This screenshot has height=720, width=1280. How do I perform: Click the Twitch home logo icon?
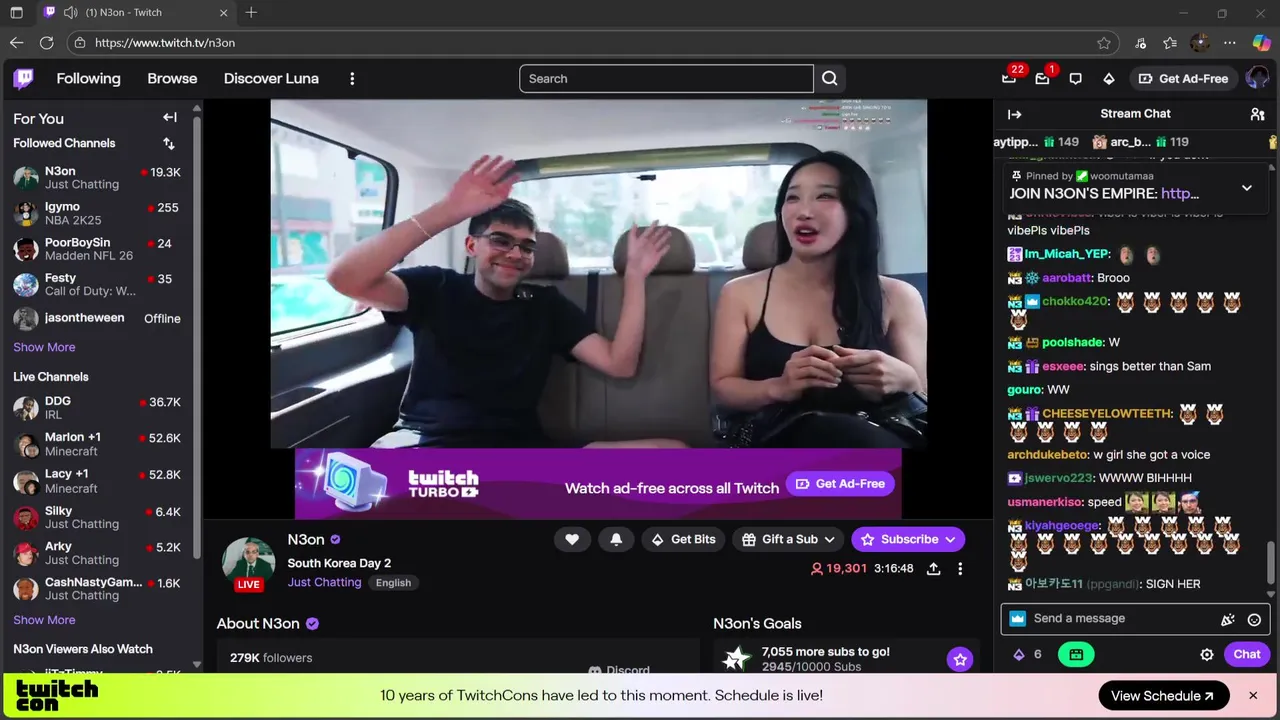point(23,78)
